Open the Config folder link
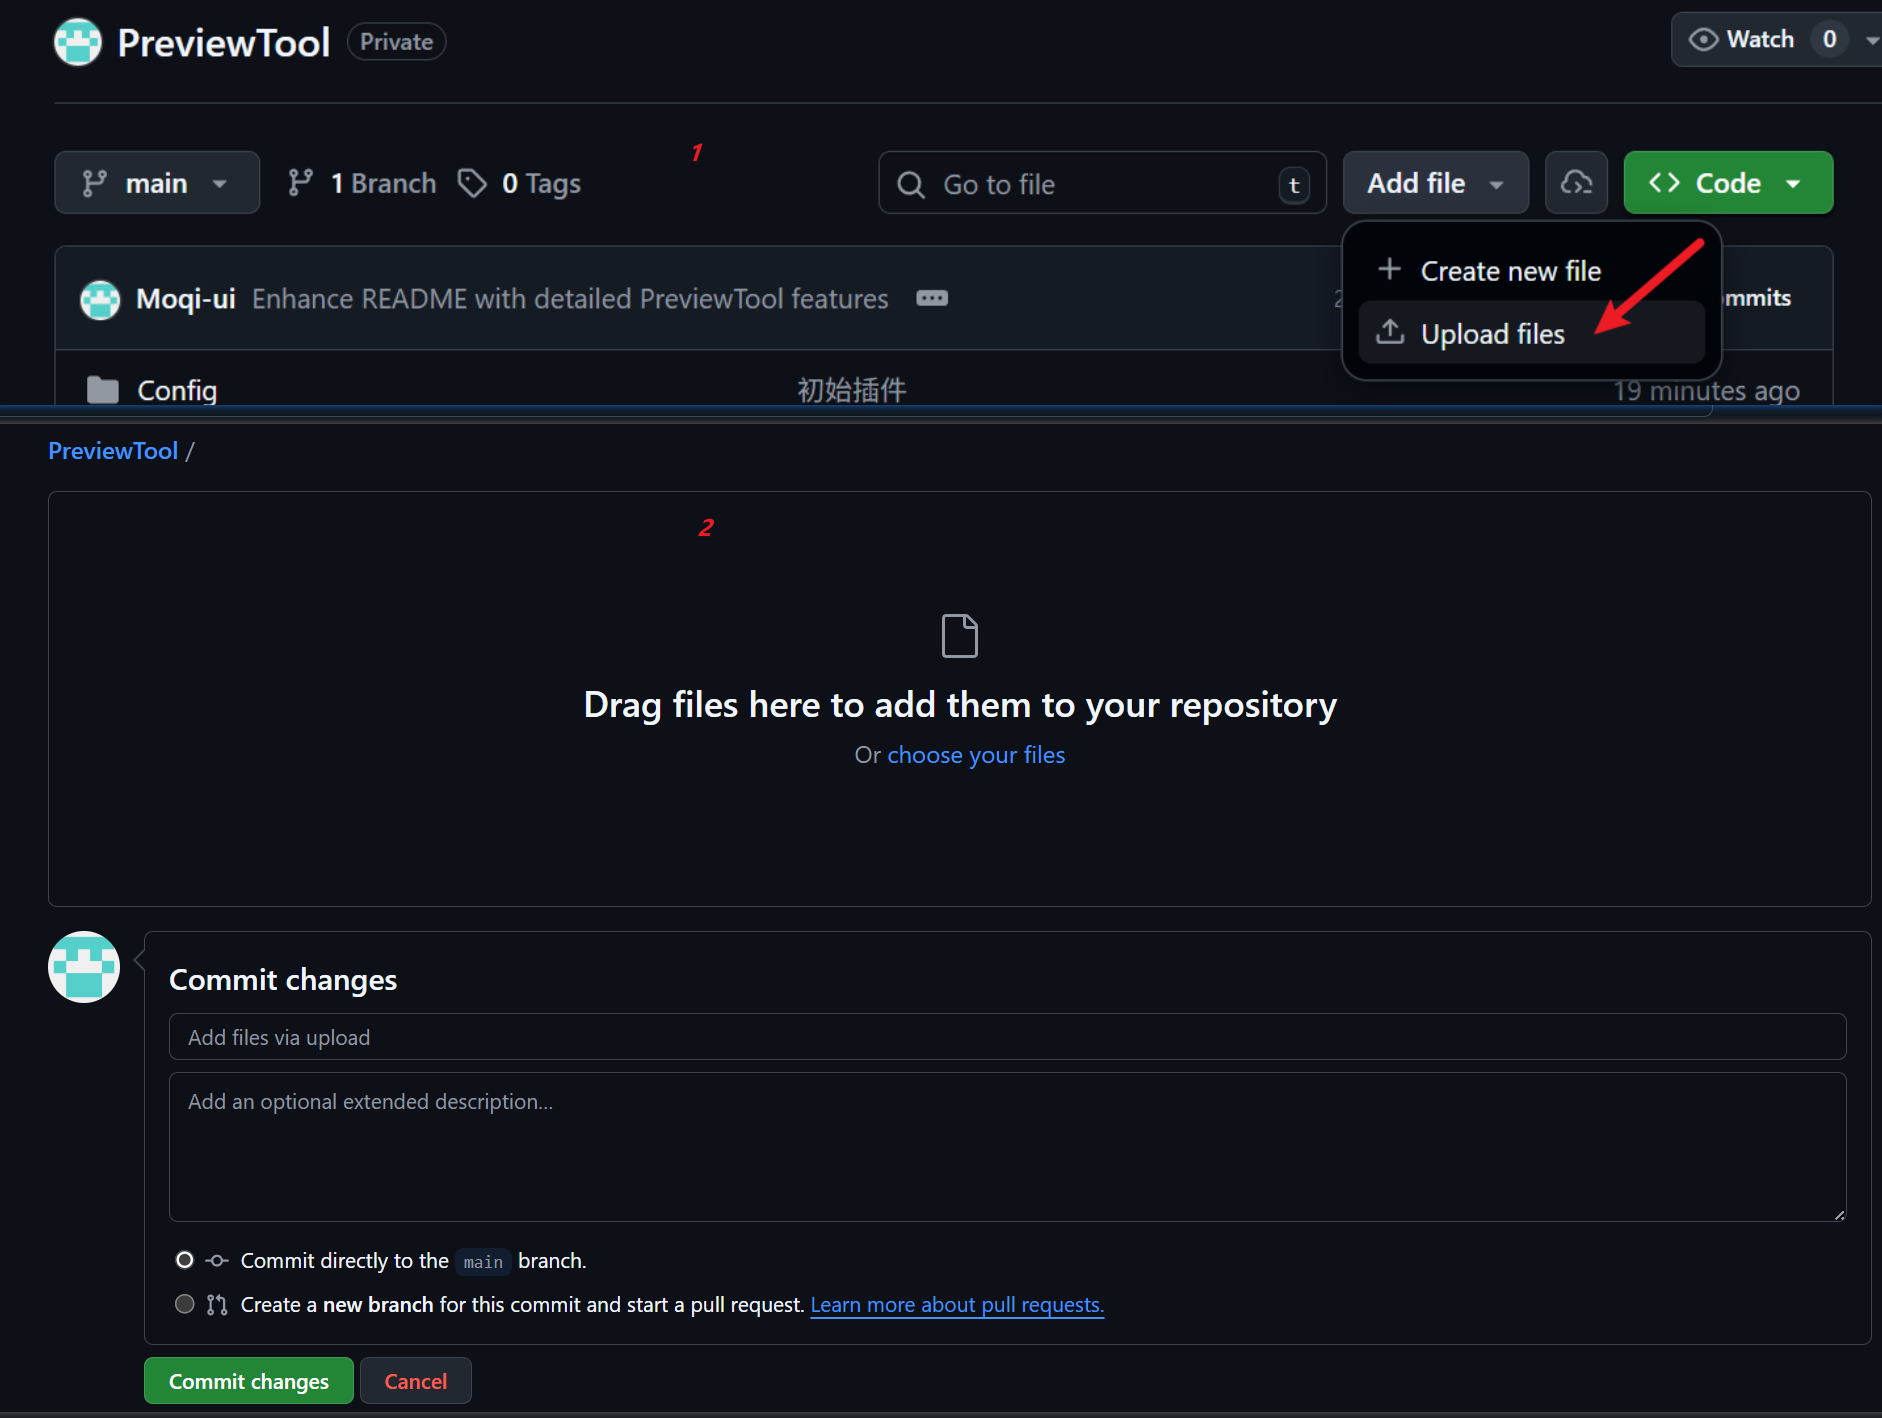The height and width of the screenshot is (1418, 1882). (x=177, y=390)
